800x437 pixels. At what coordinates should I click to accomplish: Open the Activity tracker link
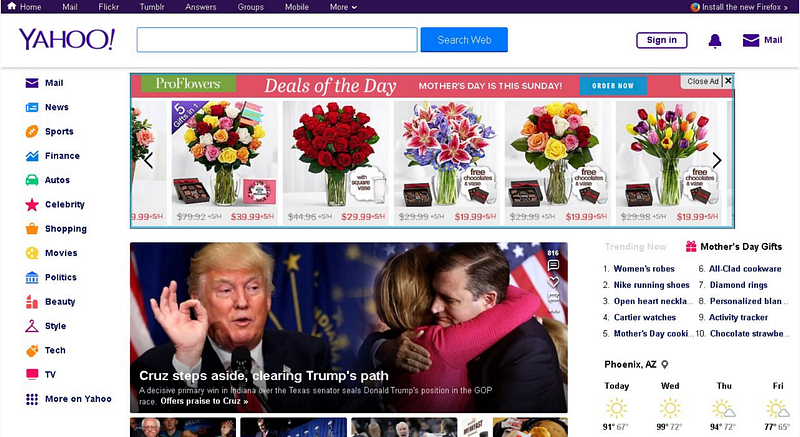click(x=738, y=317)
